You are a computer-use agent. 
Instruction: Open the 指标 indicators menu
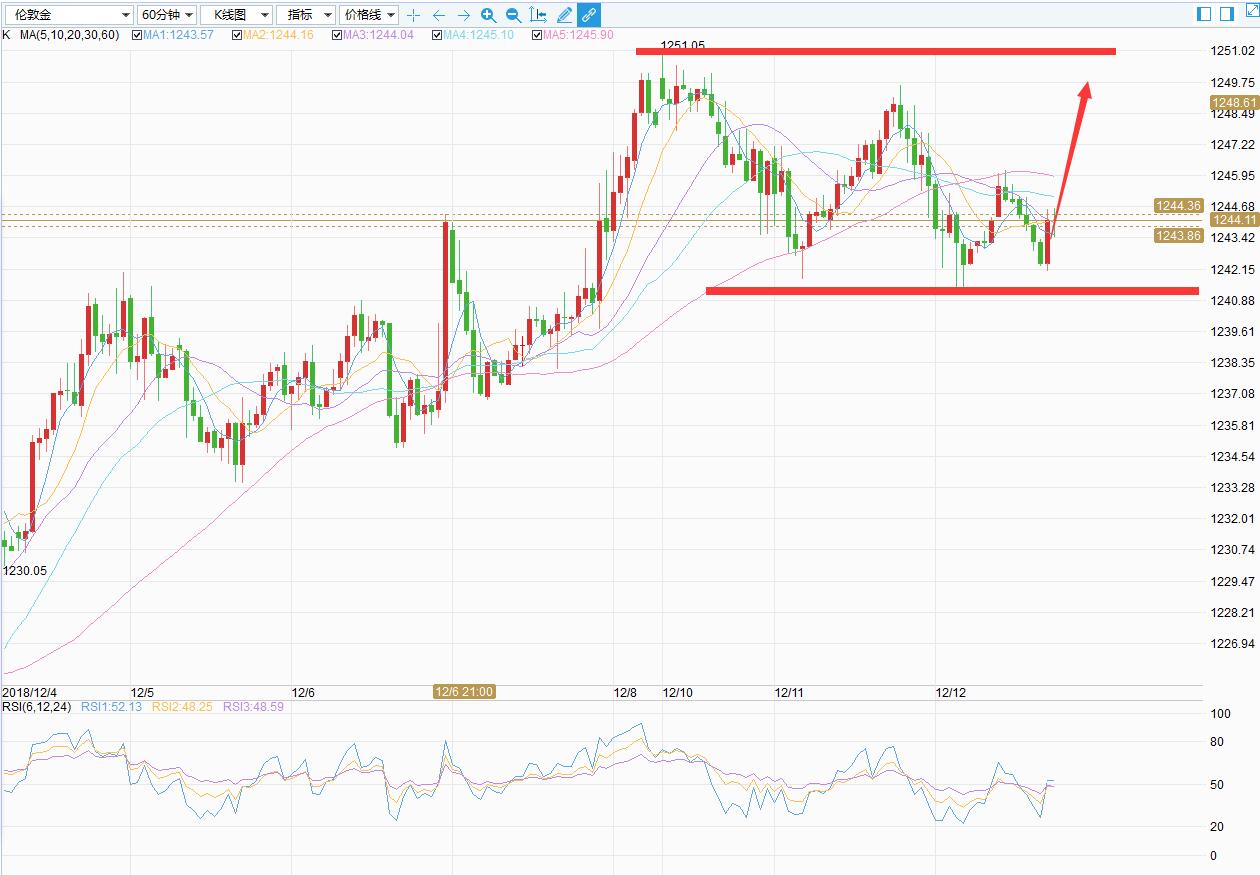(x=306, y=15)
